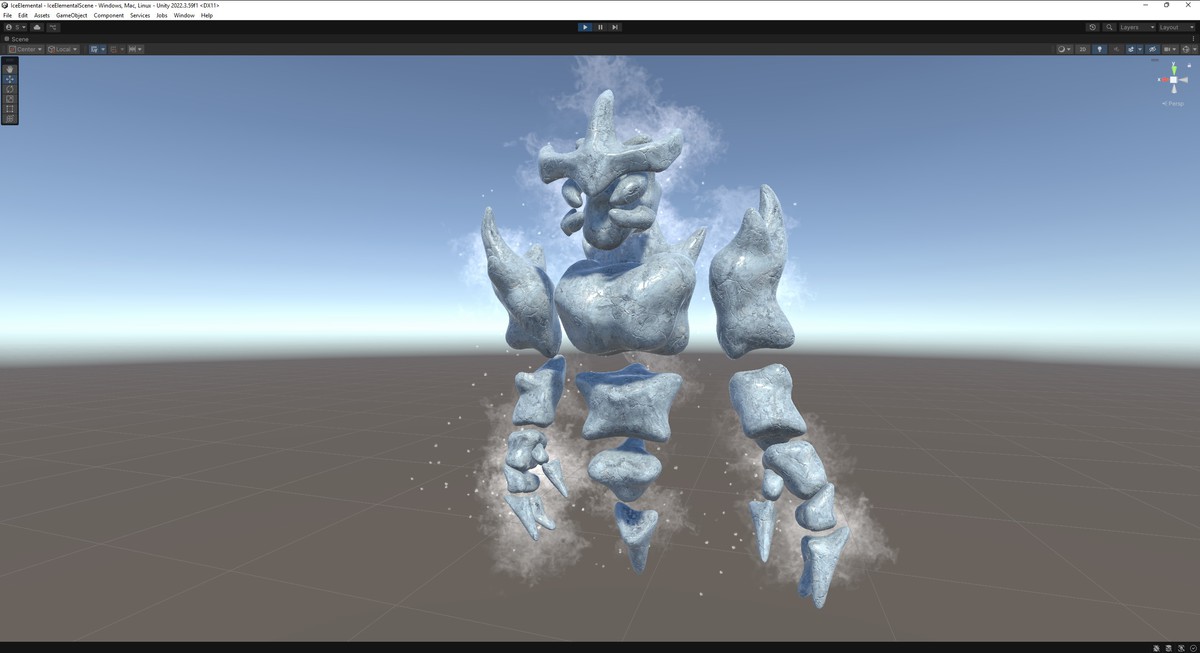
Task: Select the Transform tool
Action: point(10,119)
